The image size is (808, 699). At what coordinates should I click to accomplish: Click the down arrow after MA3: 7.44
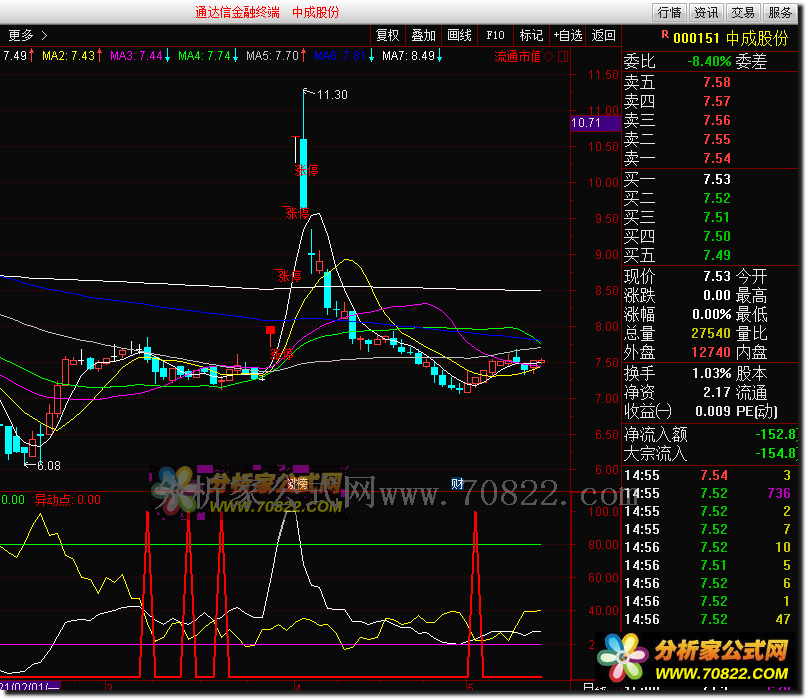tap(167, 56)
